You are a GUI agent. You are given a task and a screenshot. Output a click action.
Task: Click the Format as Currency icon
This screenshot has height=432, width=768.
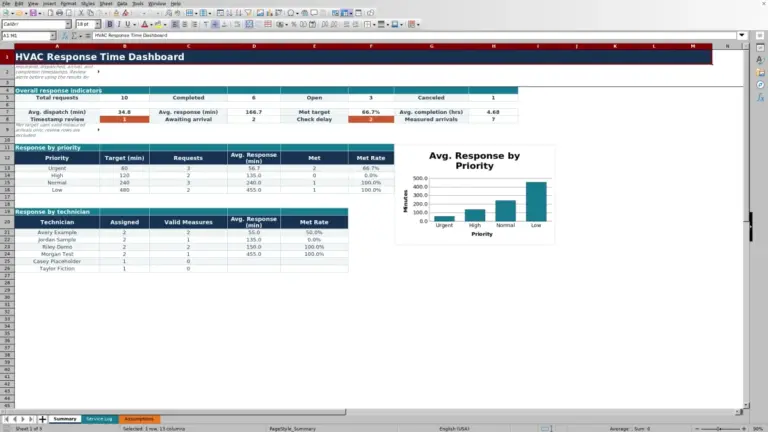point(281,24)
